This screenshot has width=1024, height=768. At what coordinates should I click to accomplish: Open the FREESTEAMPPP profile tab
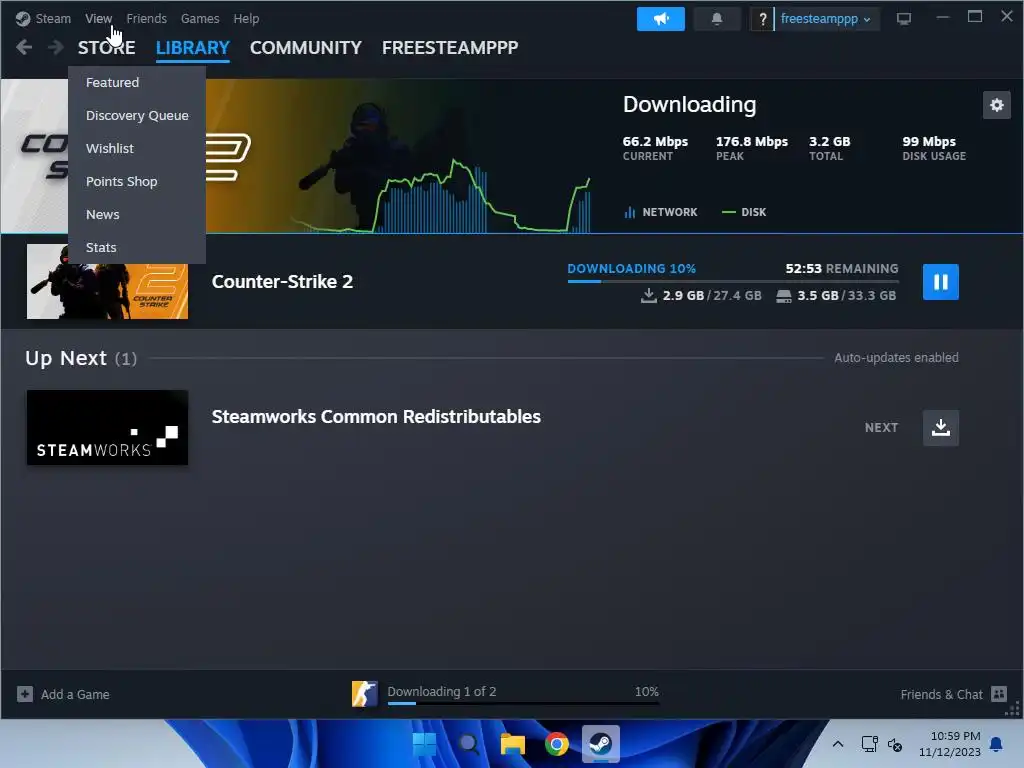point(450,48)
